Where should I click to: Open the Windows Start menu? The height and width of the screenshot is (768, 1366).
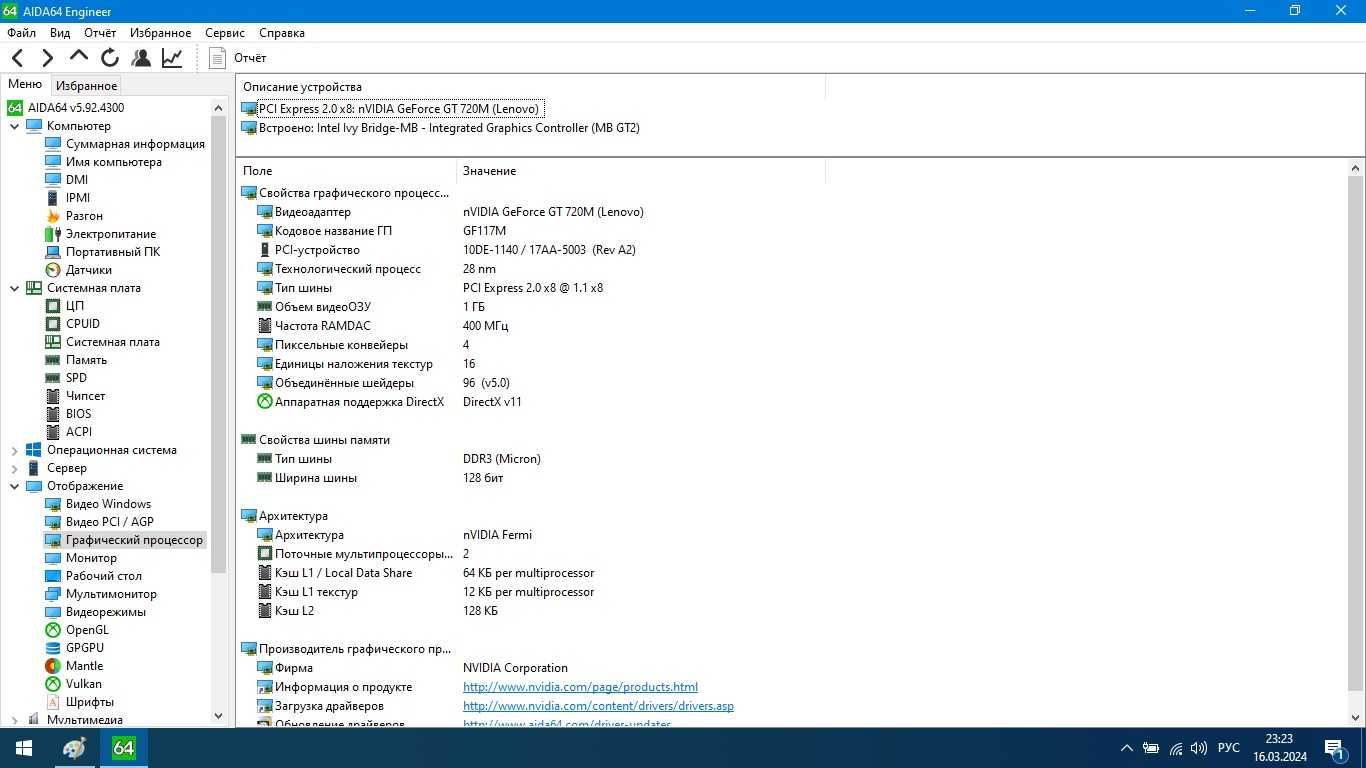pos(24,748)
